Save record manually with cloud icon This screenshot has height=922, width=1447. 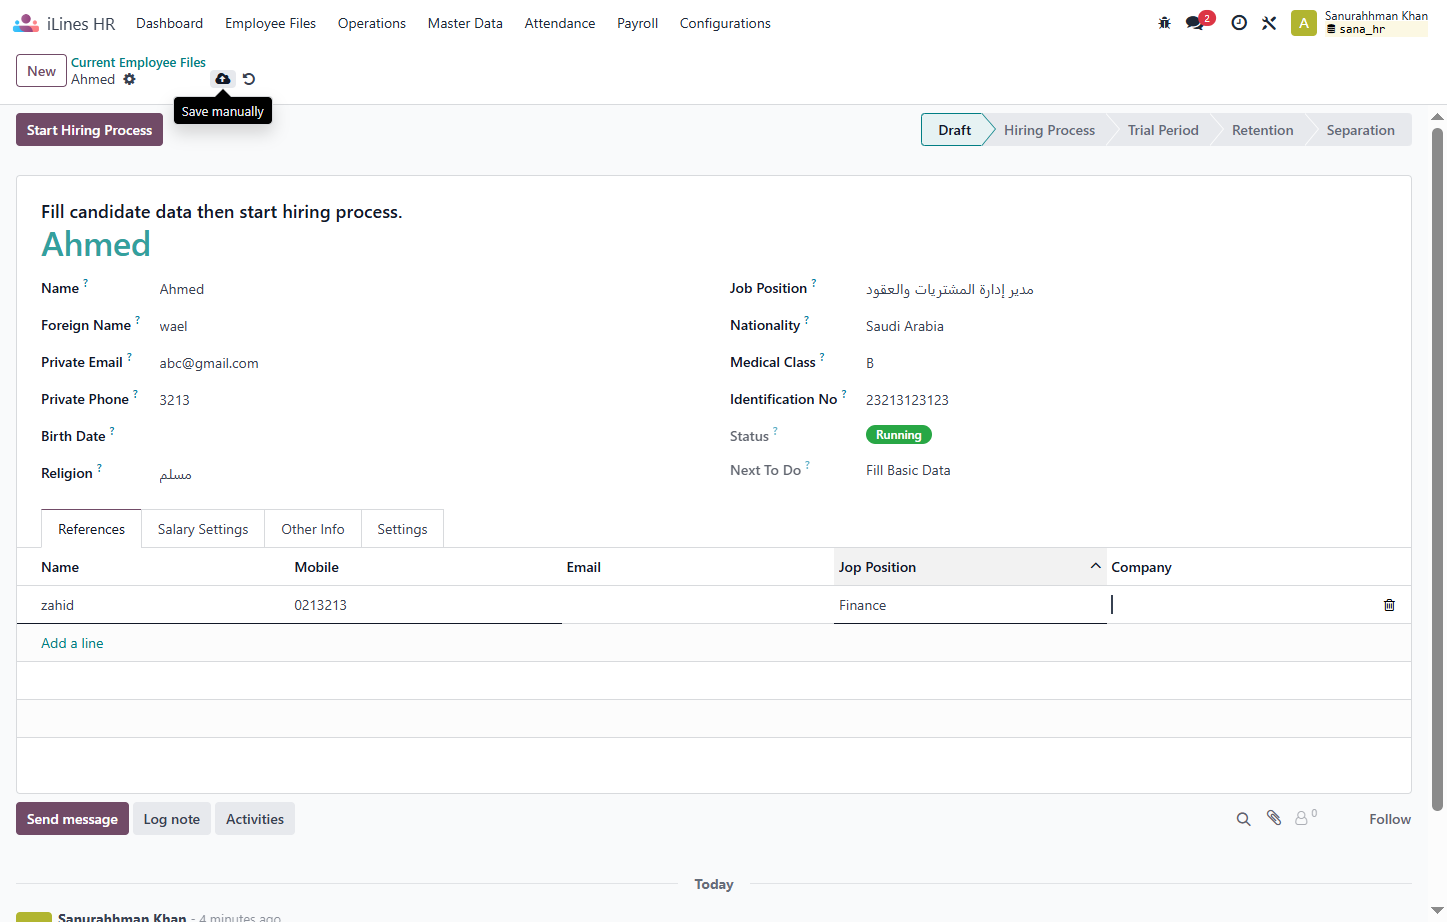tap(222, 78)
